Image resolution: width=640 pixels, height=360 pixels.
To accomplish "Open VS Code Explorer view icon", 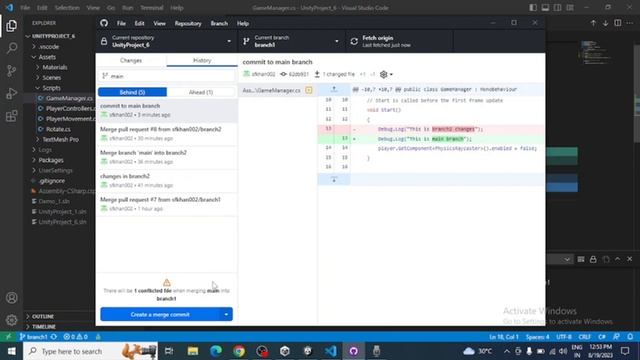I will click(x=11, y=26).
